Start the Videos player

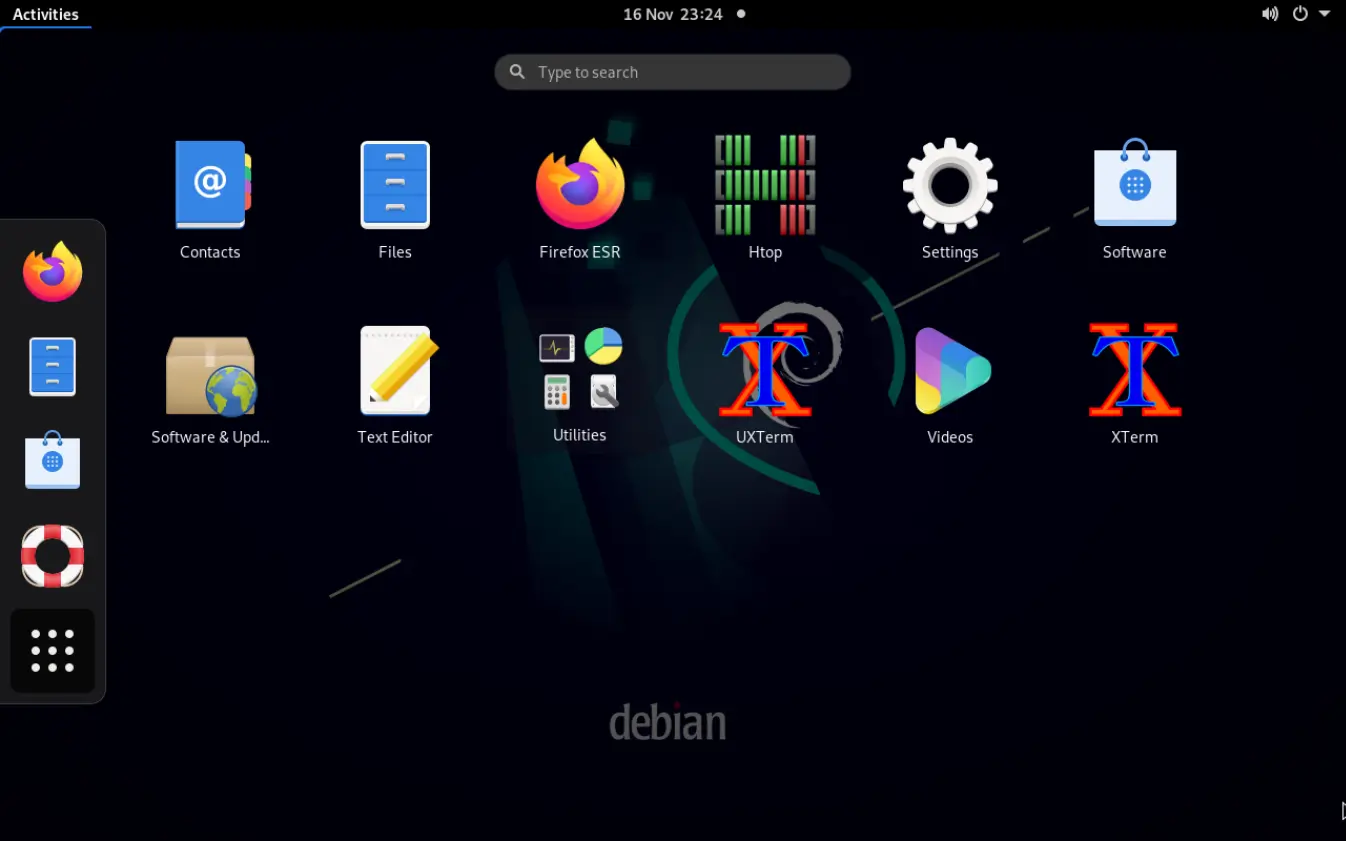point(949,370)
